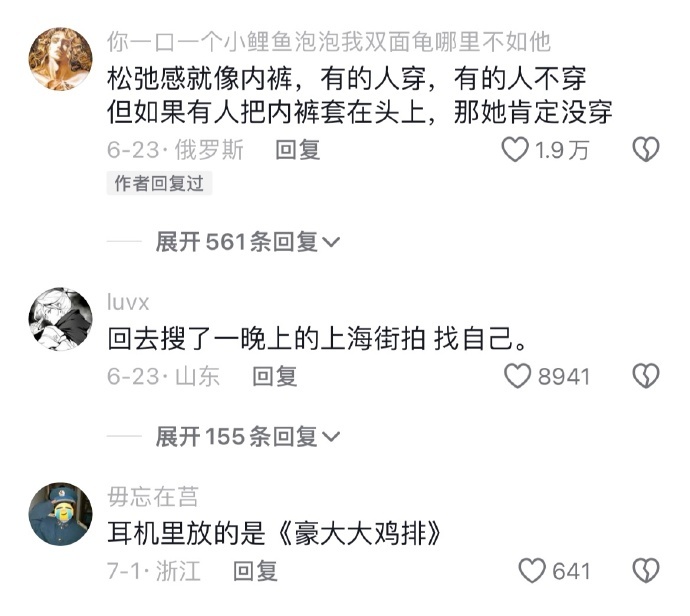Open the luvx username link
This screenshot has width=690, height=616.
tap(128, 303)
